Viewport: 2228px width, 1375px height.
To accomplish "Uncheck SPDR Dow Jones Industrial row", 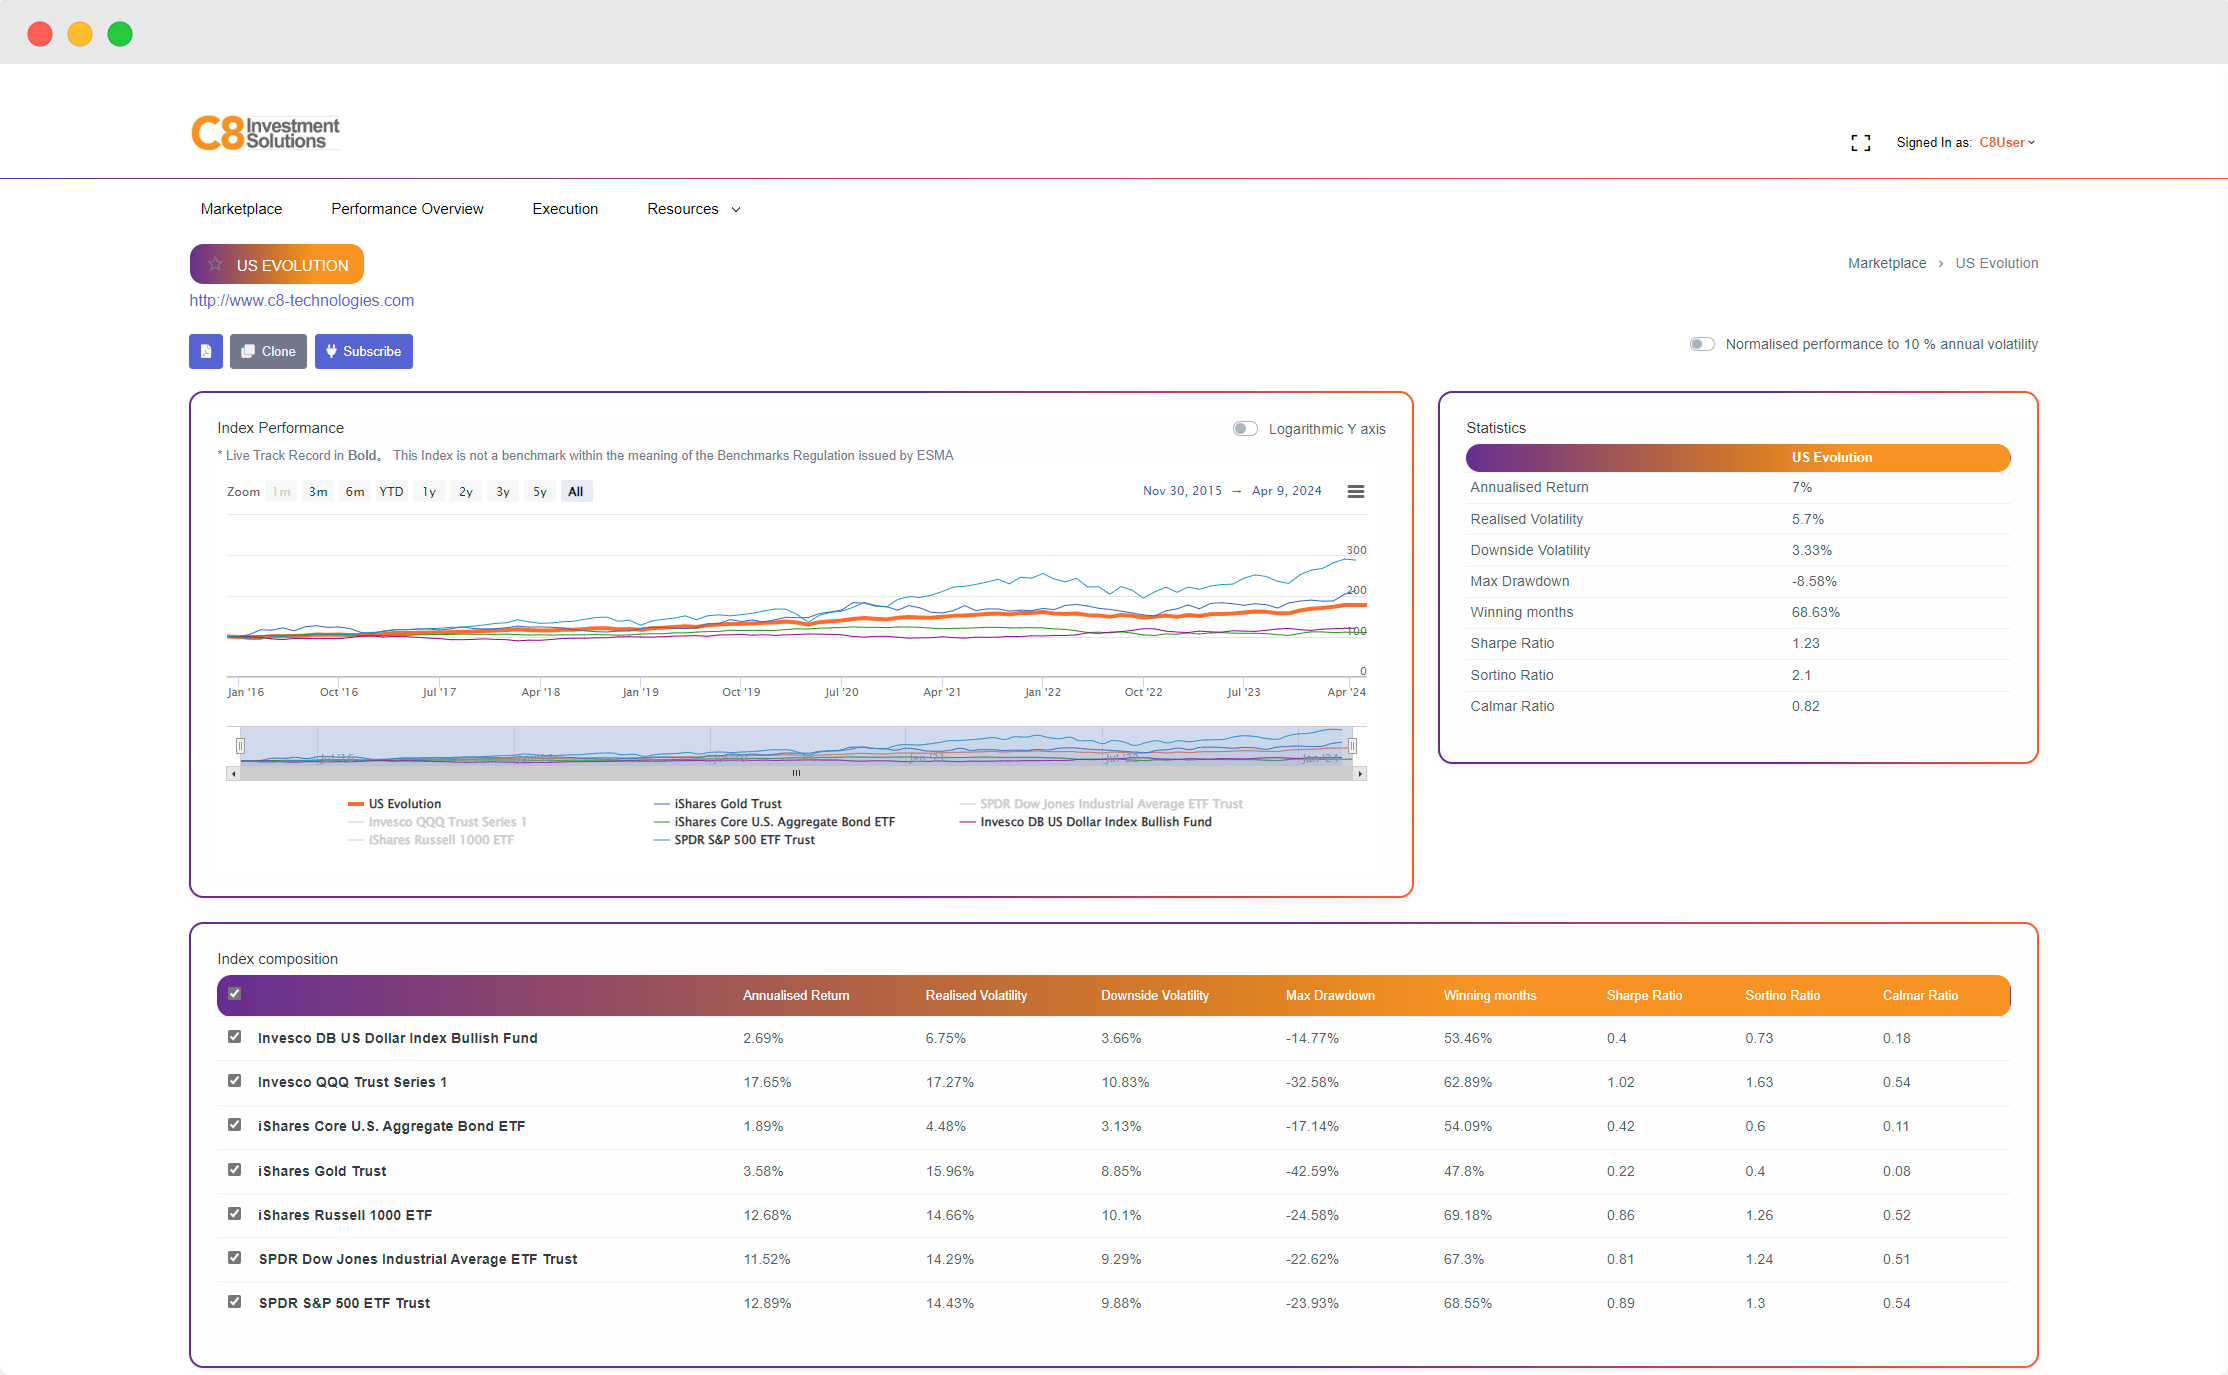I will click(x=235, y=1258).
